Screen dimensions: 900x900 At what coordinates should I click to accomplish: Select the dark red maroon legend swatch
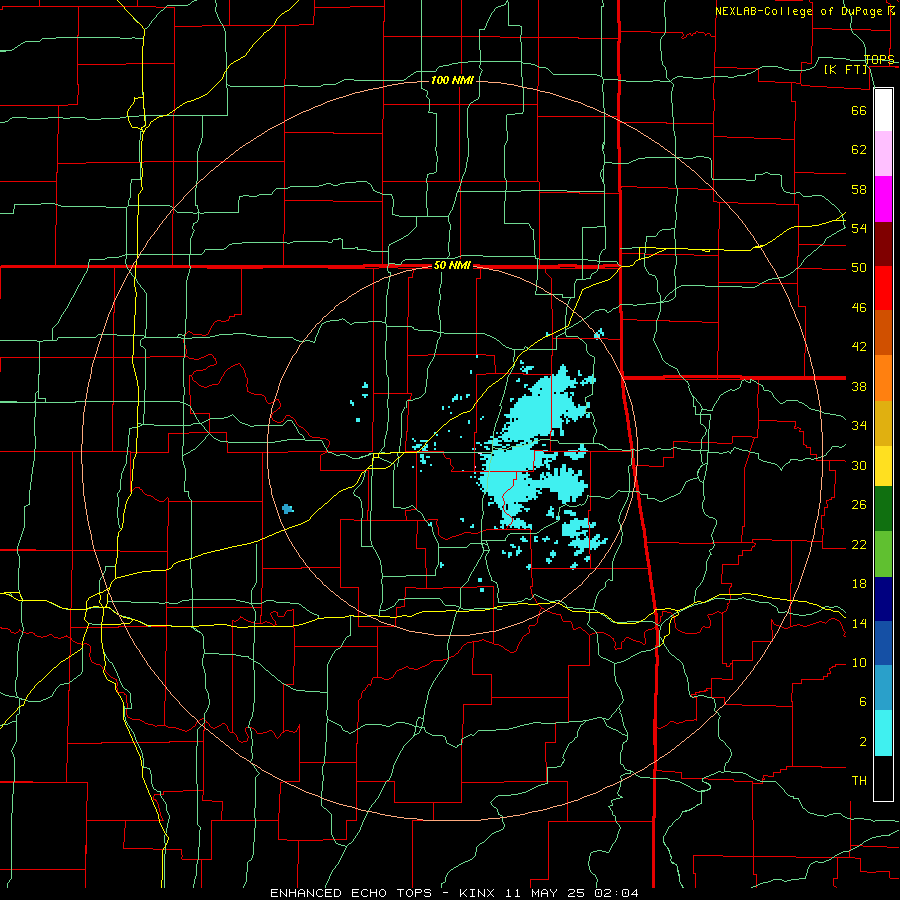[x=883, y=243]
